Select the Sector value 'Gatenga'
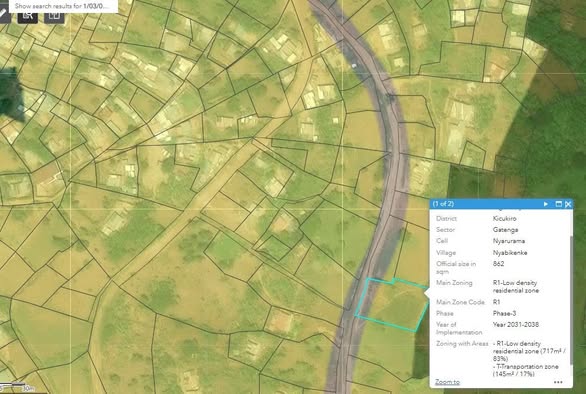Screen dimensions: 586x394 coord(505,230)
